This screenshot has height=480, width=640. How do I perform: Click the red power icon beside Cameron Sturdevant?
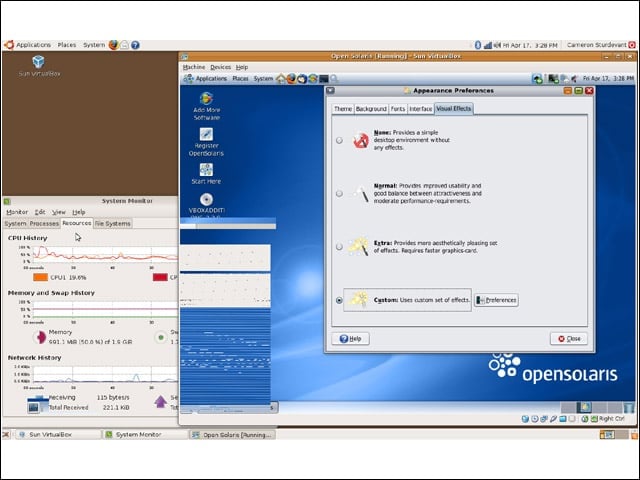(x=632, y=45)
